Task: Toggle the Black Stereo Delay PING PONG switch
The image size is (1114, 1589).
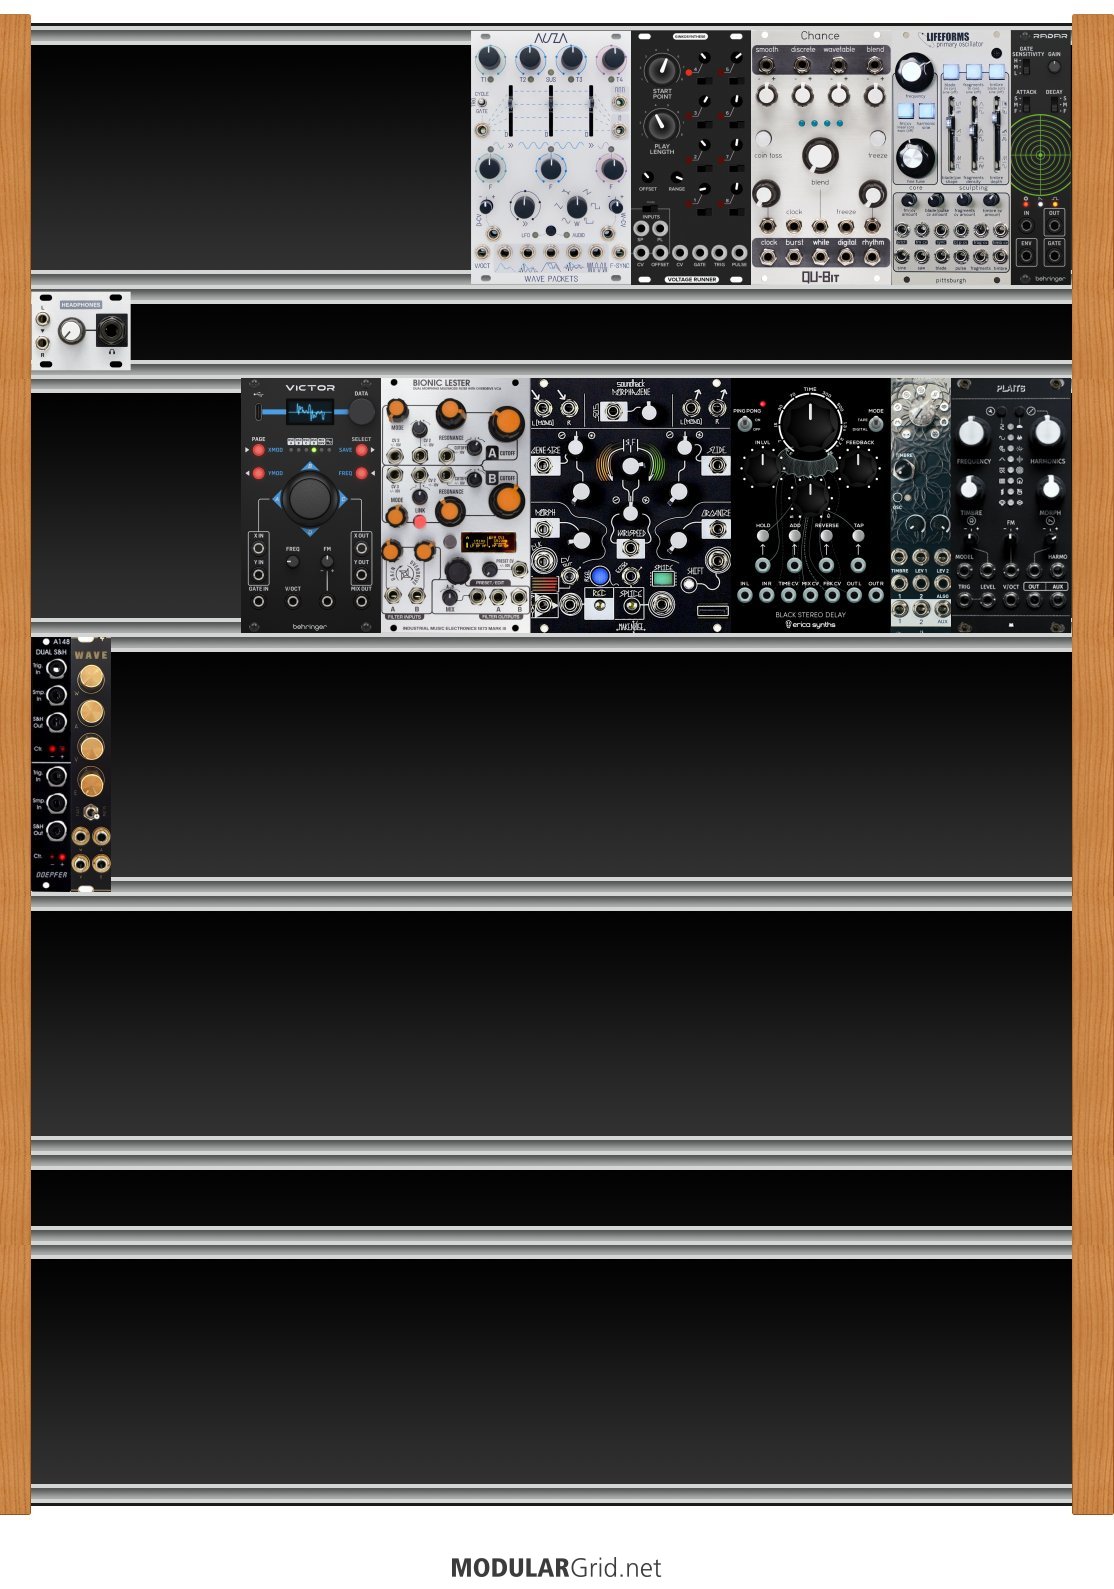Action: (x=744, y=423)
